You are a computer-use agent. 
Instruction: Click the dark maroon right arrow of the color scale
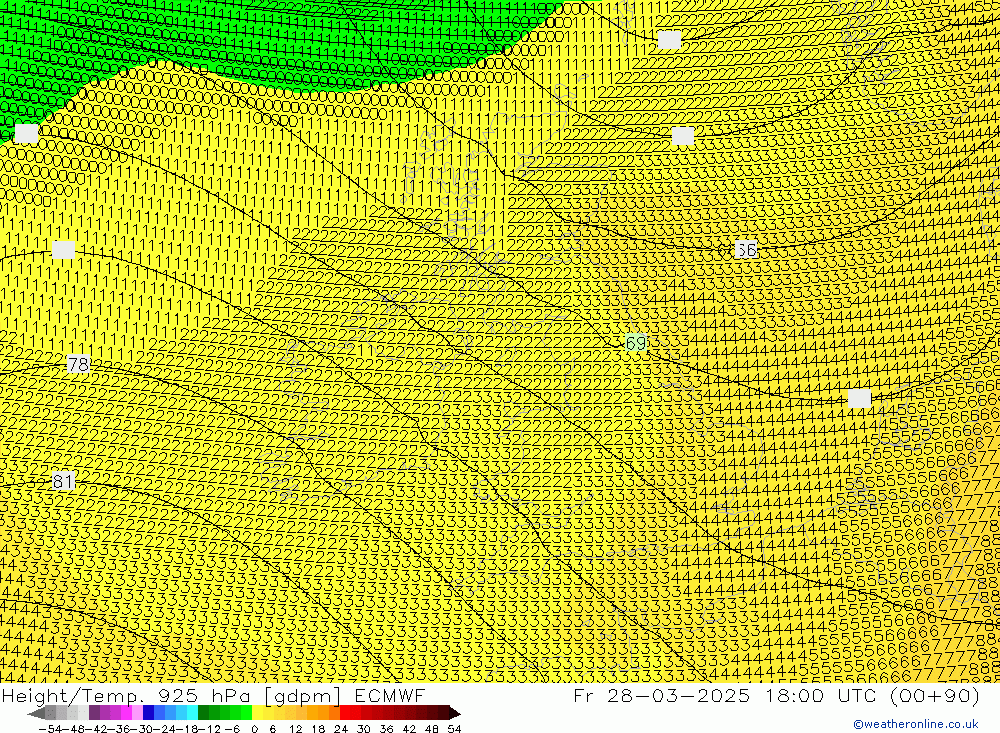(454, 713)
